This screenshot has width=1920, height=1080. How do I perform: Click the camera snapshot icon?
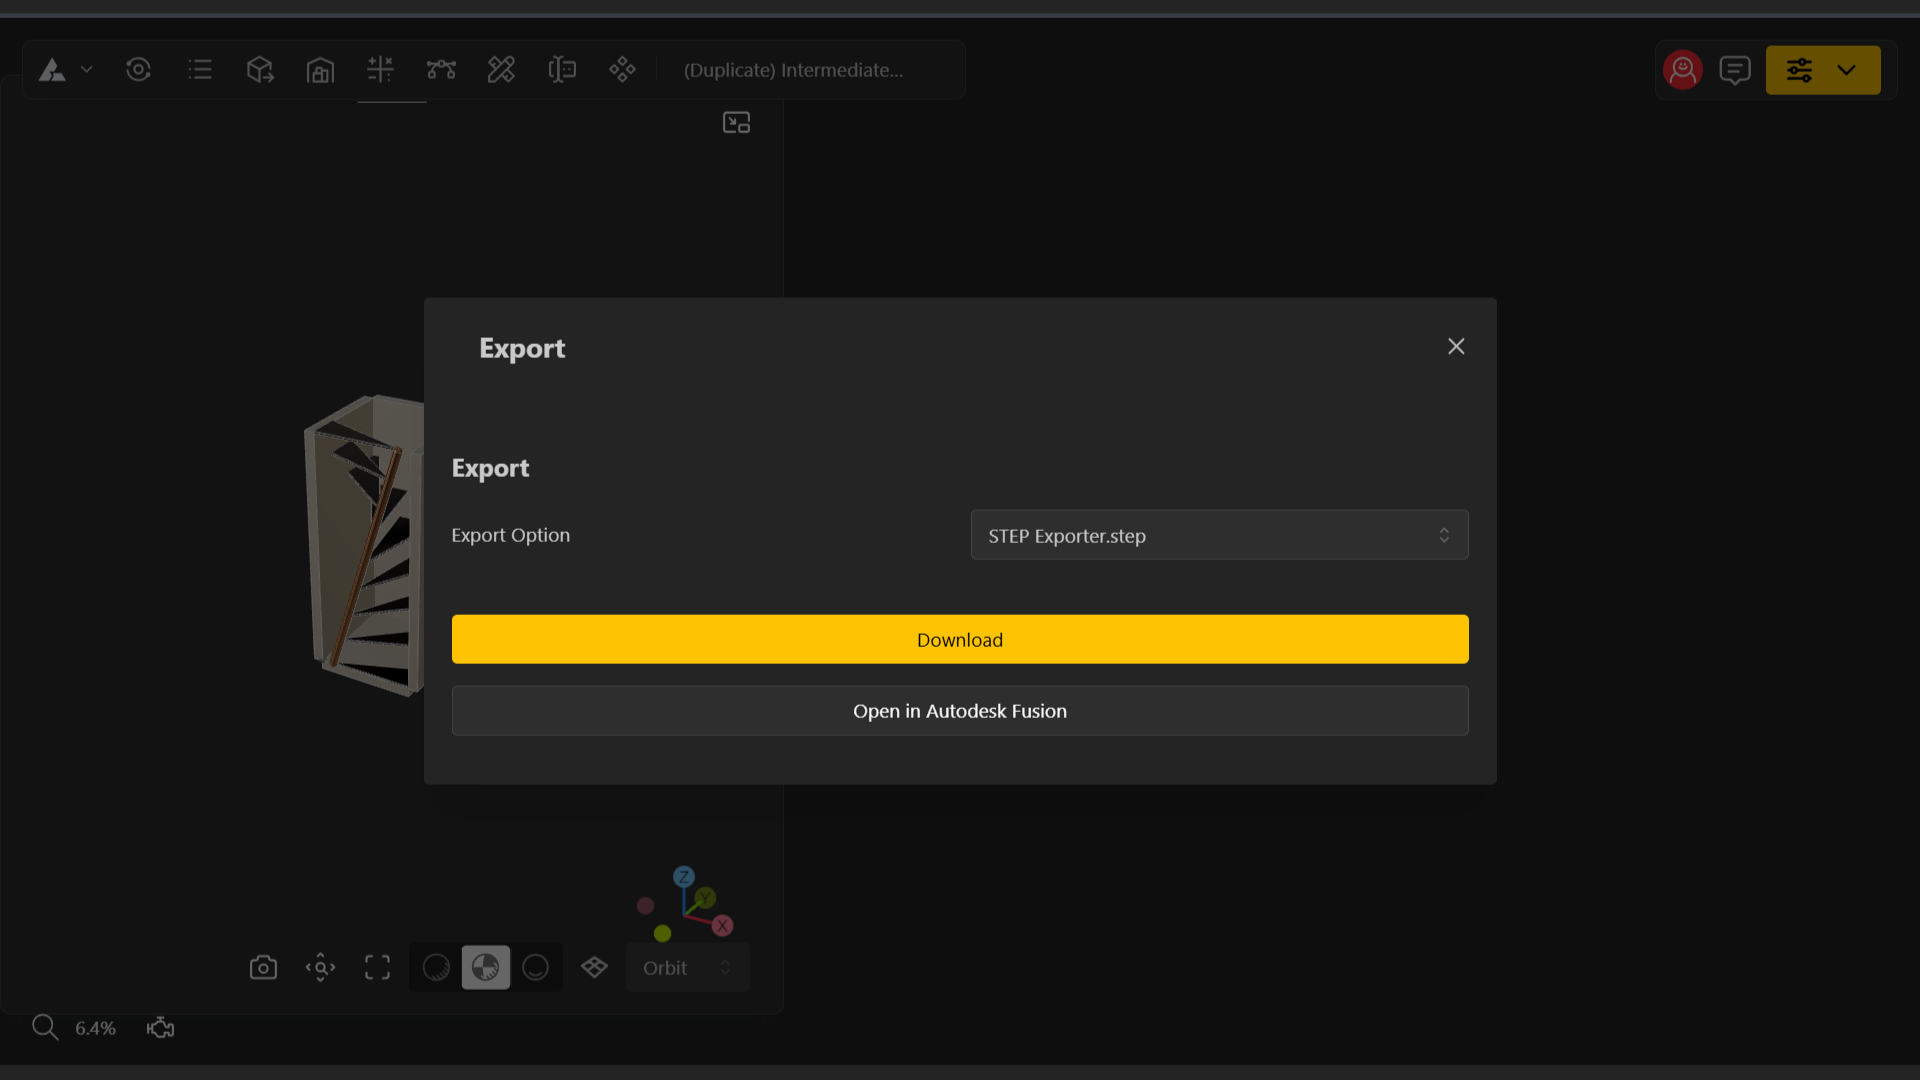[x=263, y=968]
